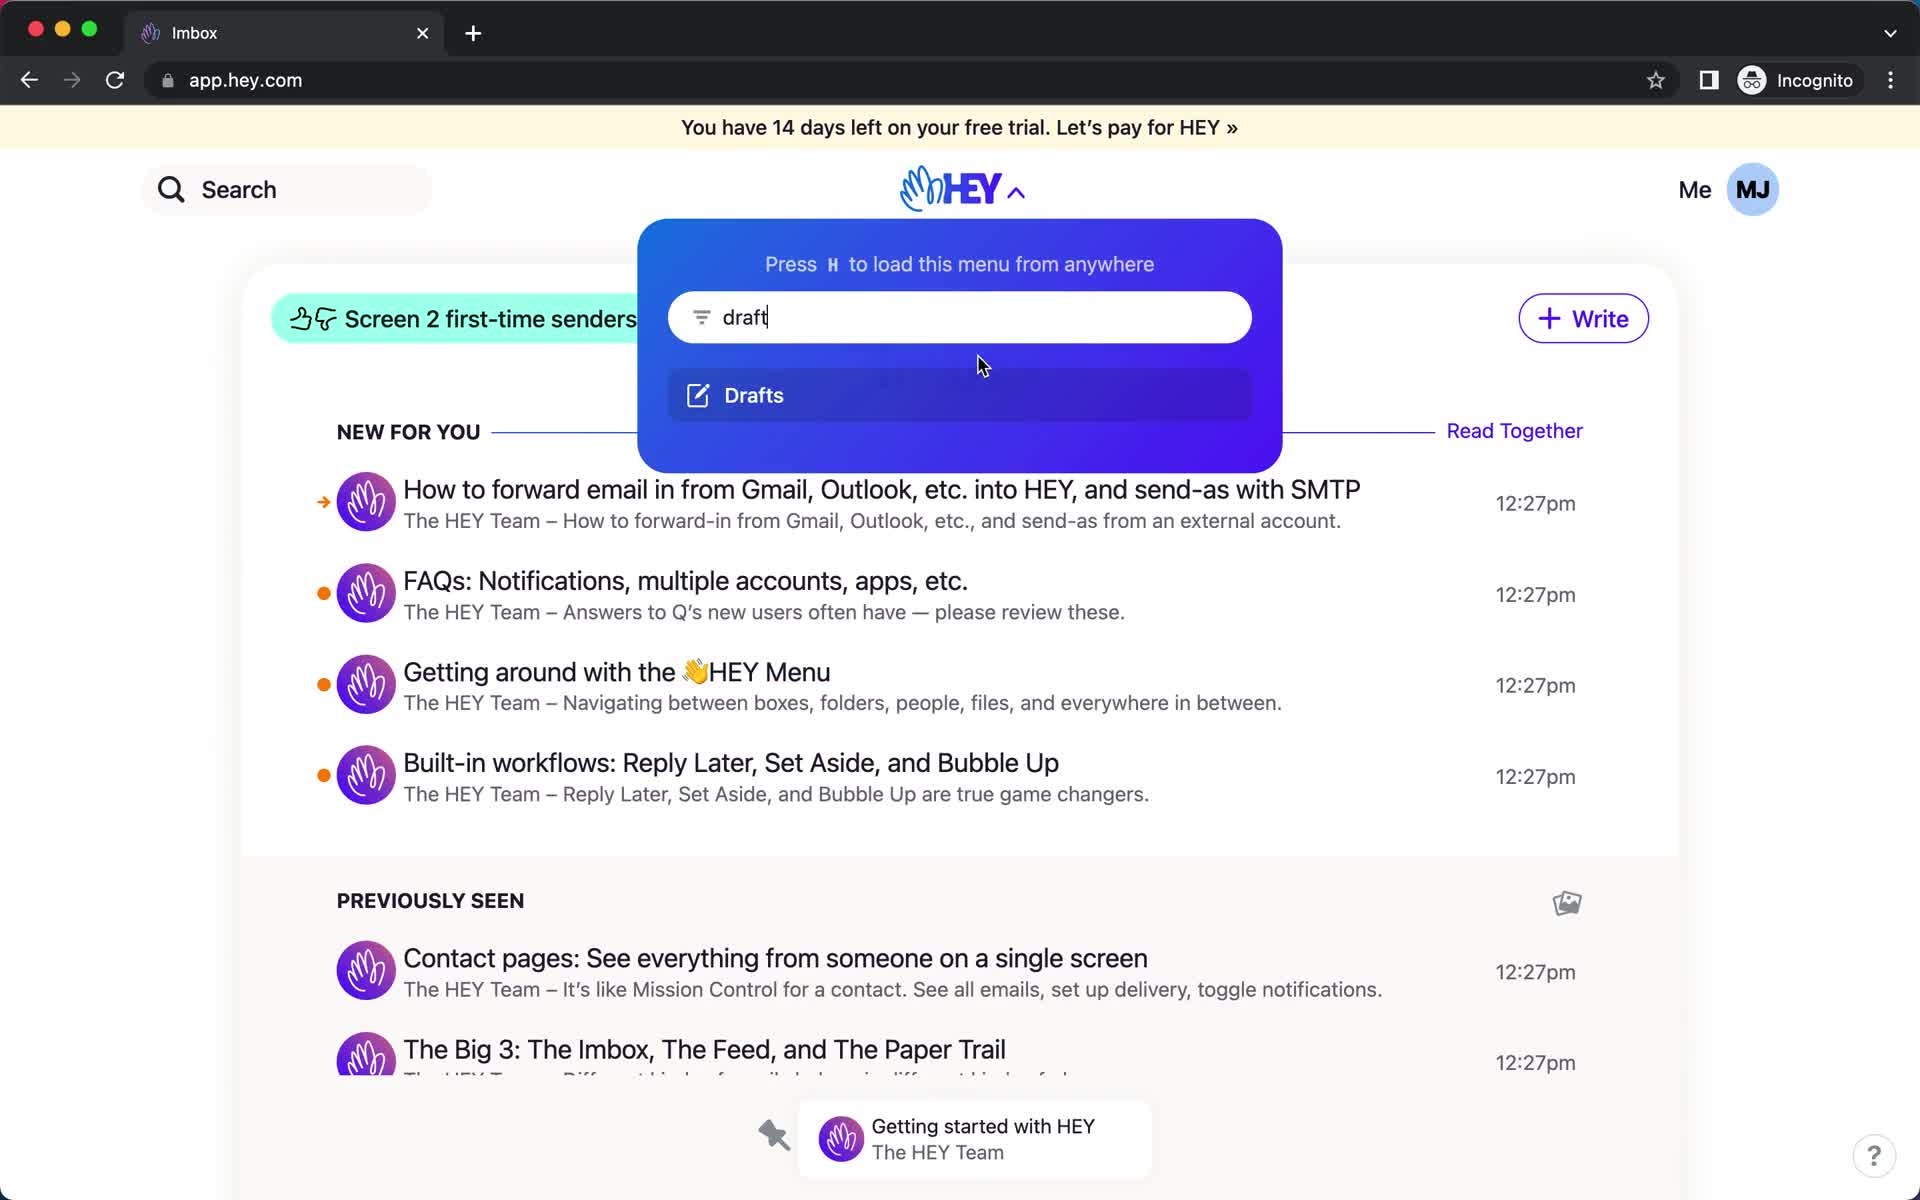Click the draft text input field

click(959, 317)
